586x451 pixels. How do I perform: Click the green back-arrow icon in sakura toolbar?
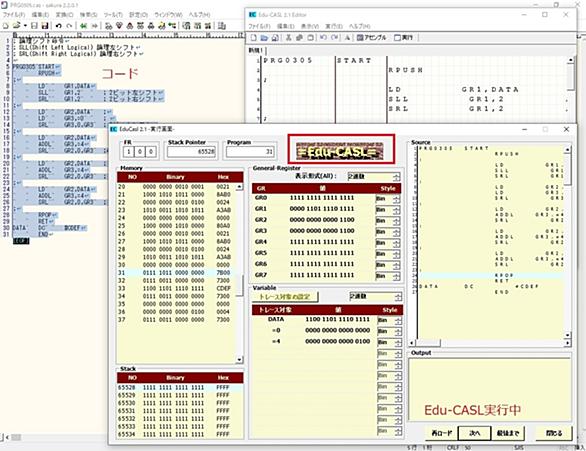(x=83, y=26)
